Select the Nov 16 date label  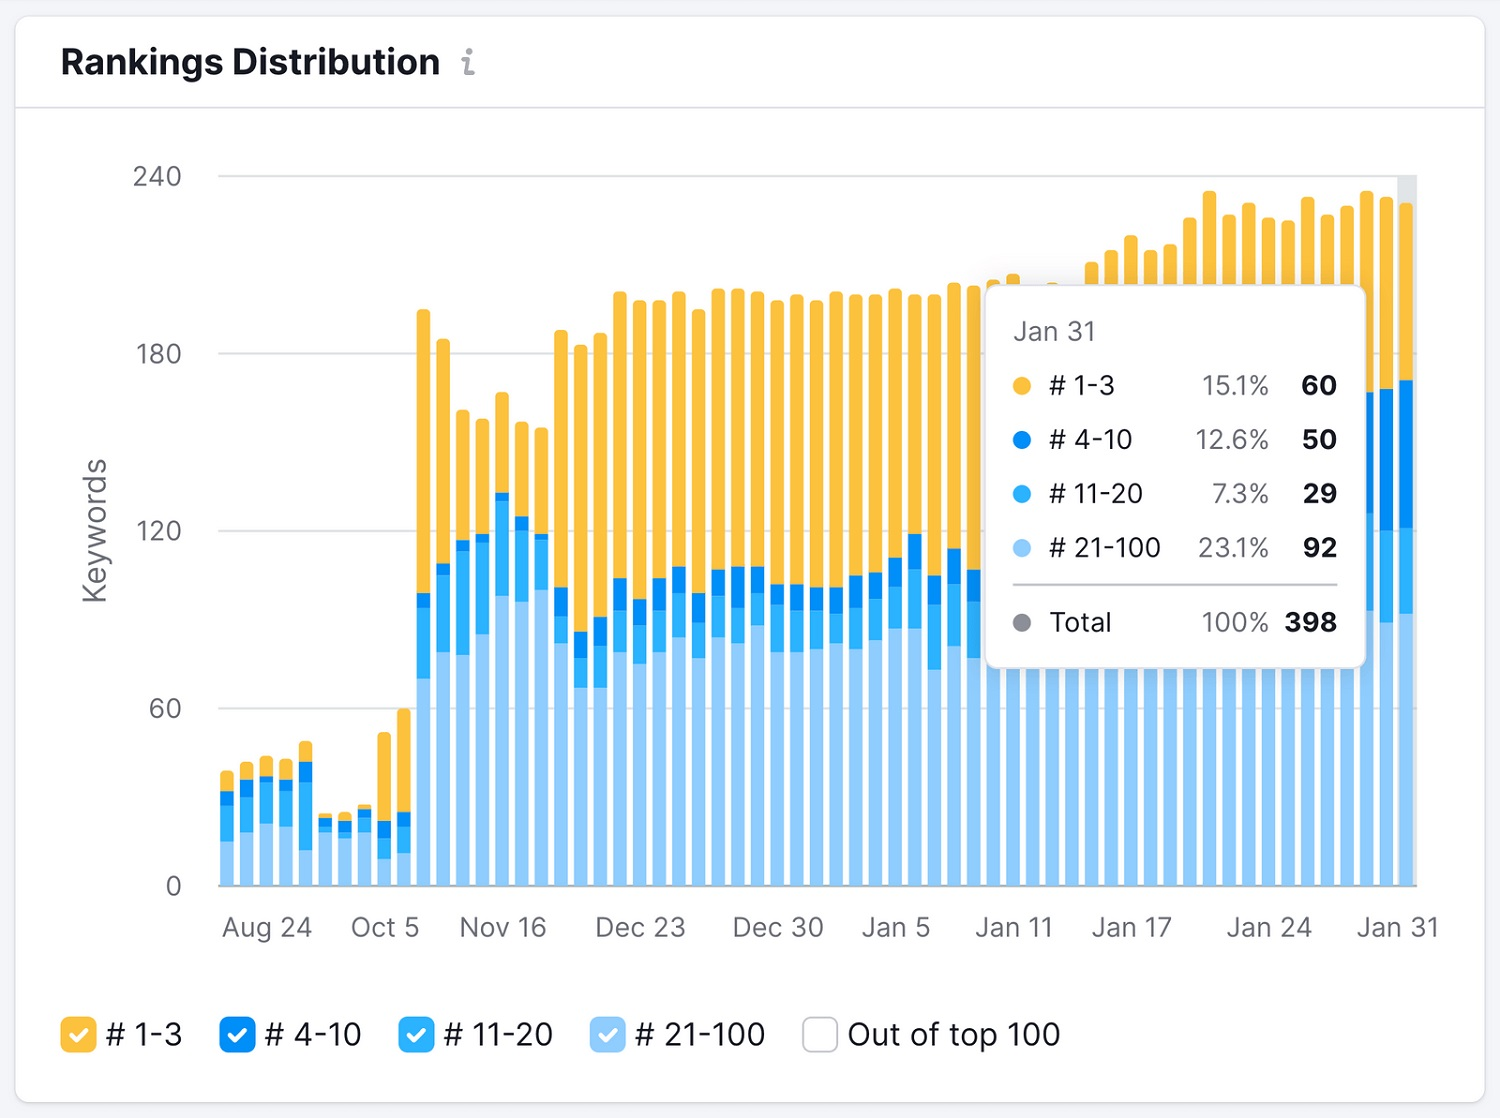pos(503,928)
